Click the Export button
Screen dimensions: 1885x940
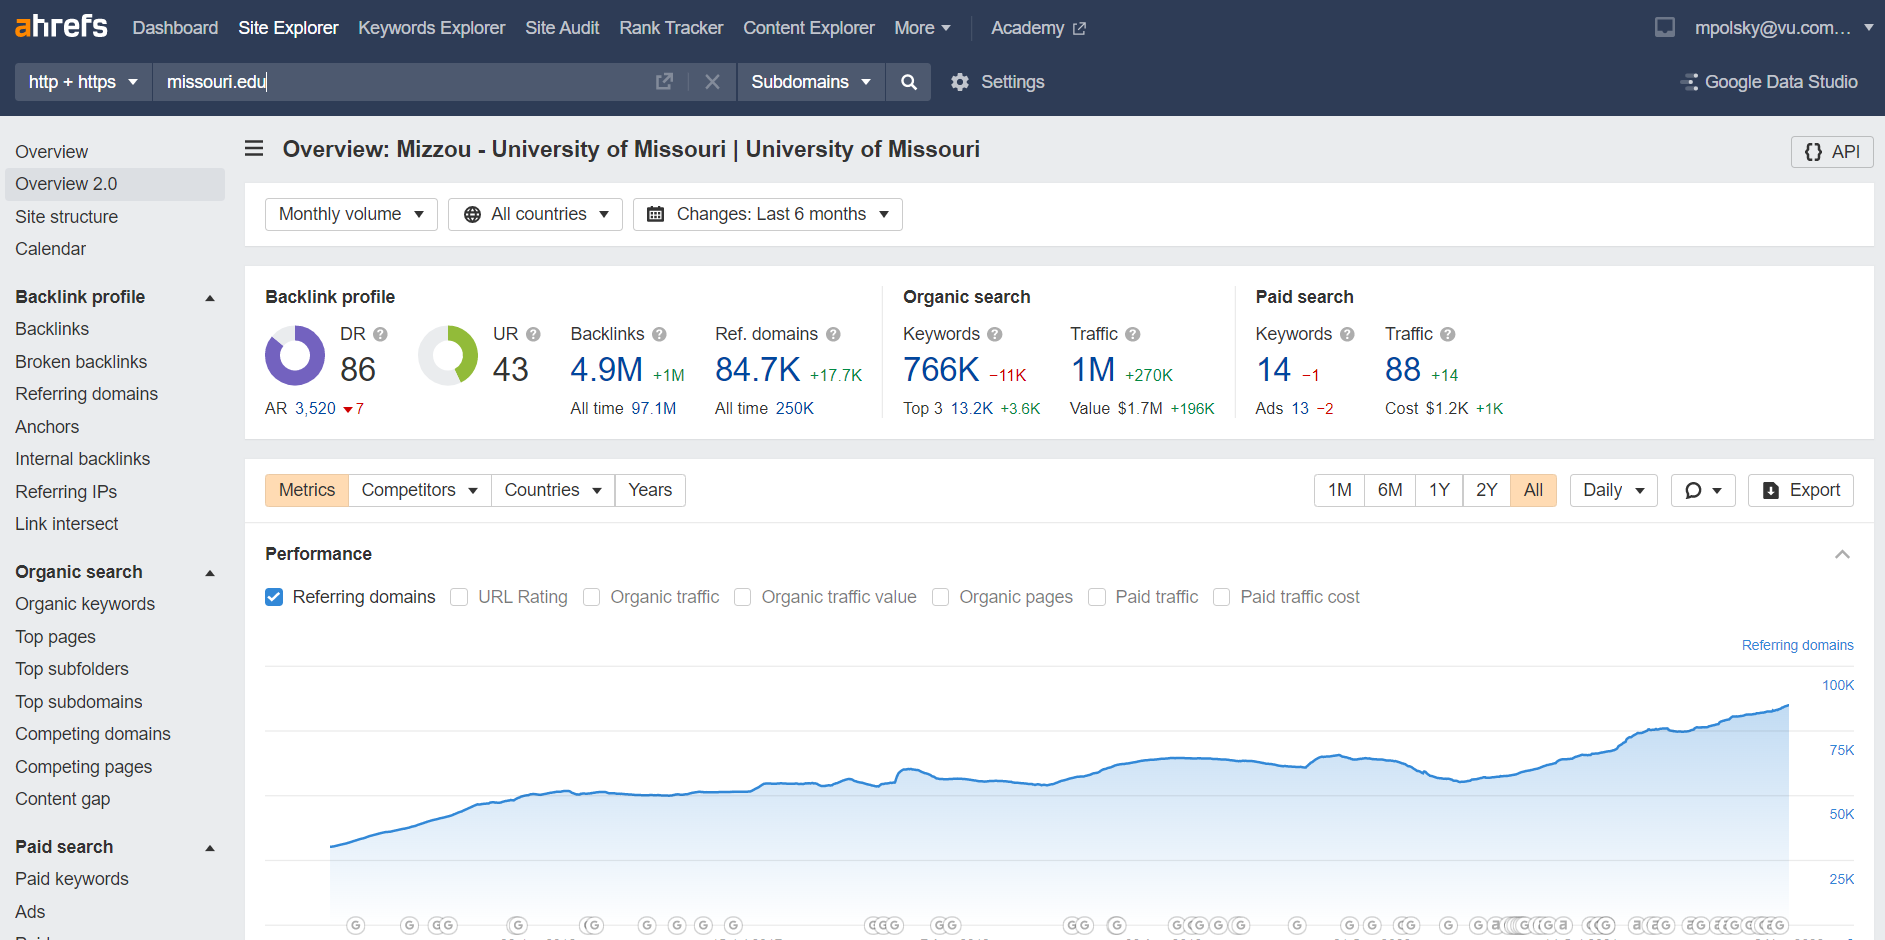pos(1800,490)
